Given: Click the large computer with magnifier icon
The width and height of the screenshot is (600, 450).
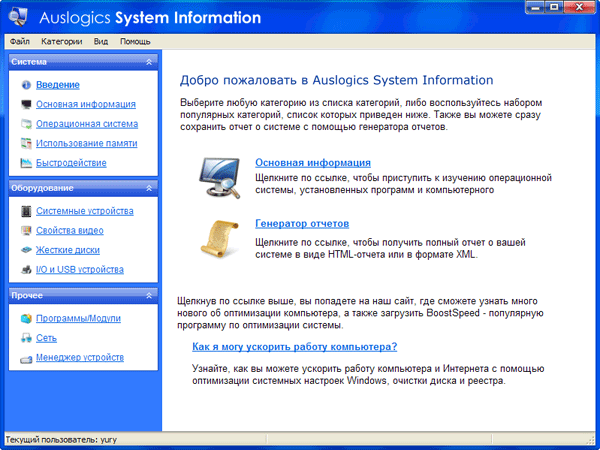Looking at the screenshot, I should coord(220,178).
